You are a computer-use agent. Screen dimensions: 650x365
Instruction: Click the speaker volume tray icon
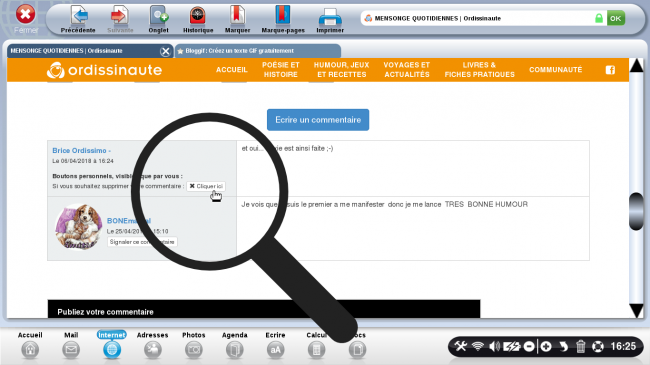point(495,346)
